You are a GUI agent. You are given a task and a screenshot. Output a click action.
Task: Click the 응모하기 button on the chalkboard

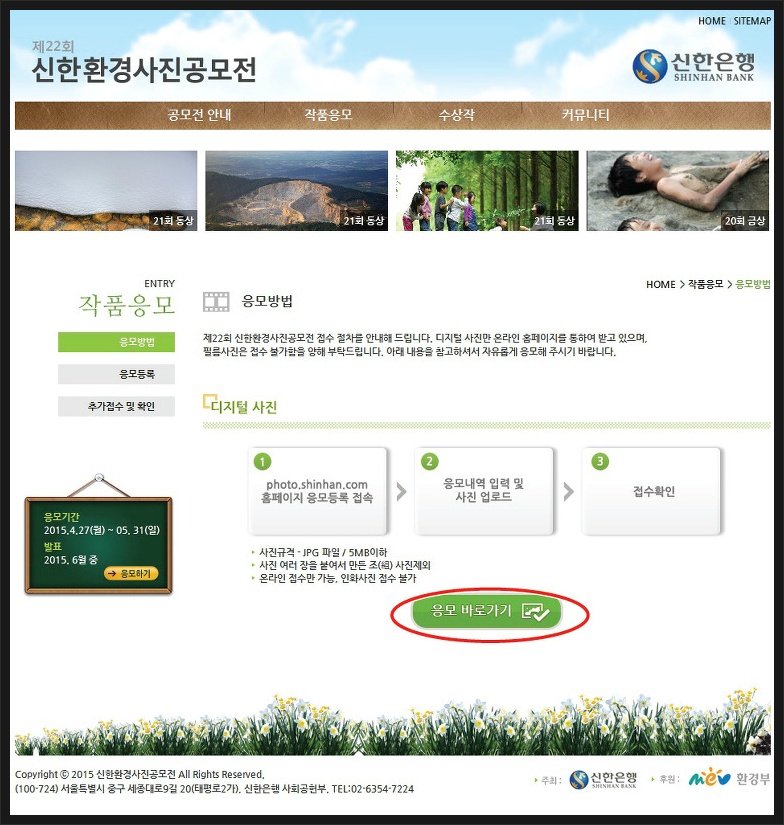pyautogui.click(x=131, y=574)
